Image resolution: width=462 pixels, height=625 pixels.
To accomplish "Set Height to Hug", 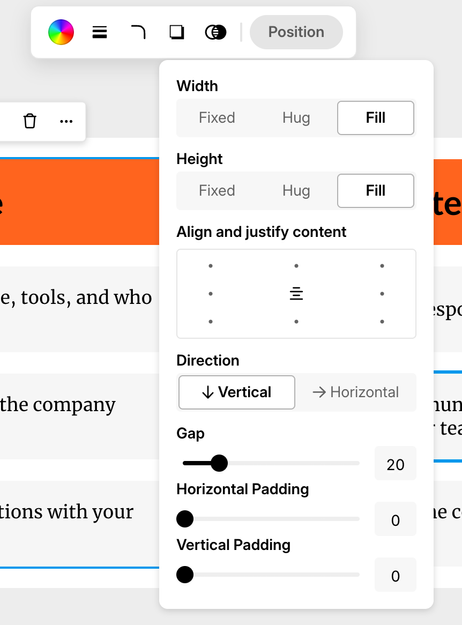I will (296, 191).
